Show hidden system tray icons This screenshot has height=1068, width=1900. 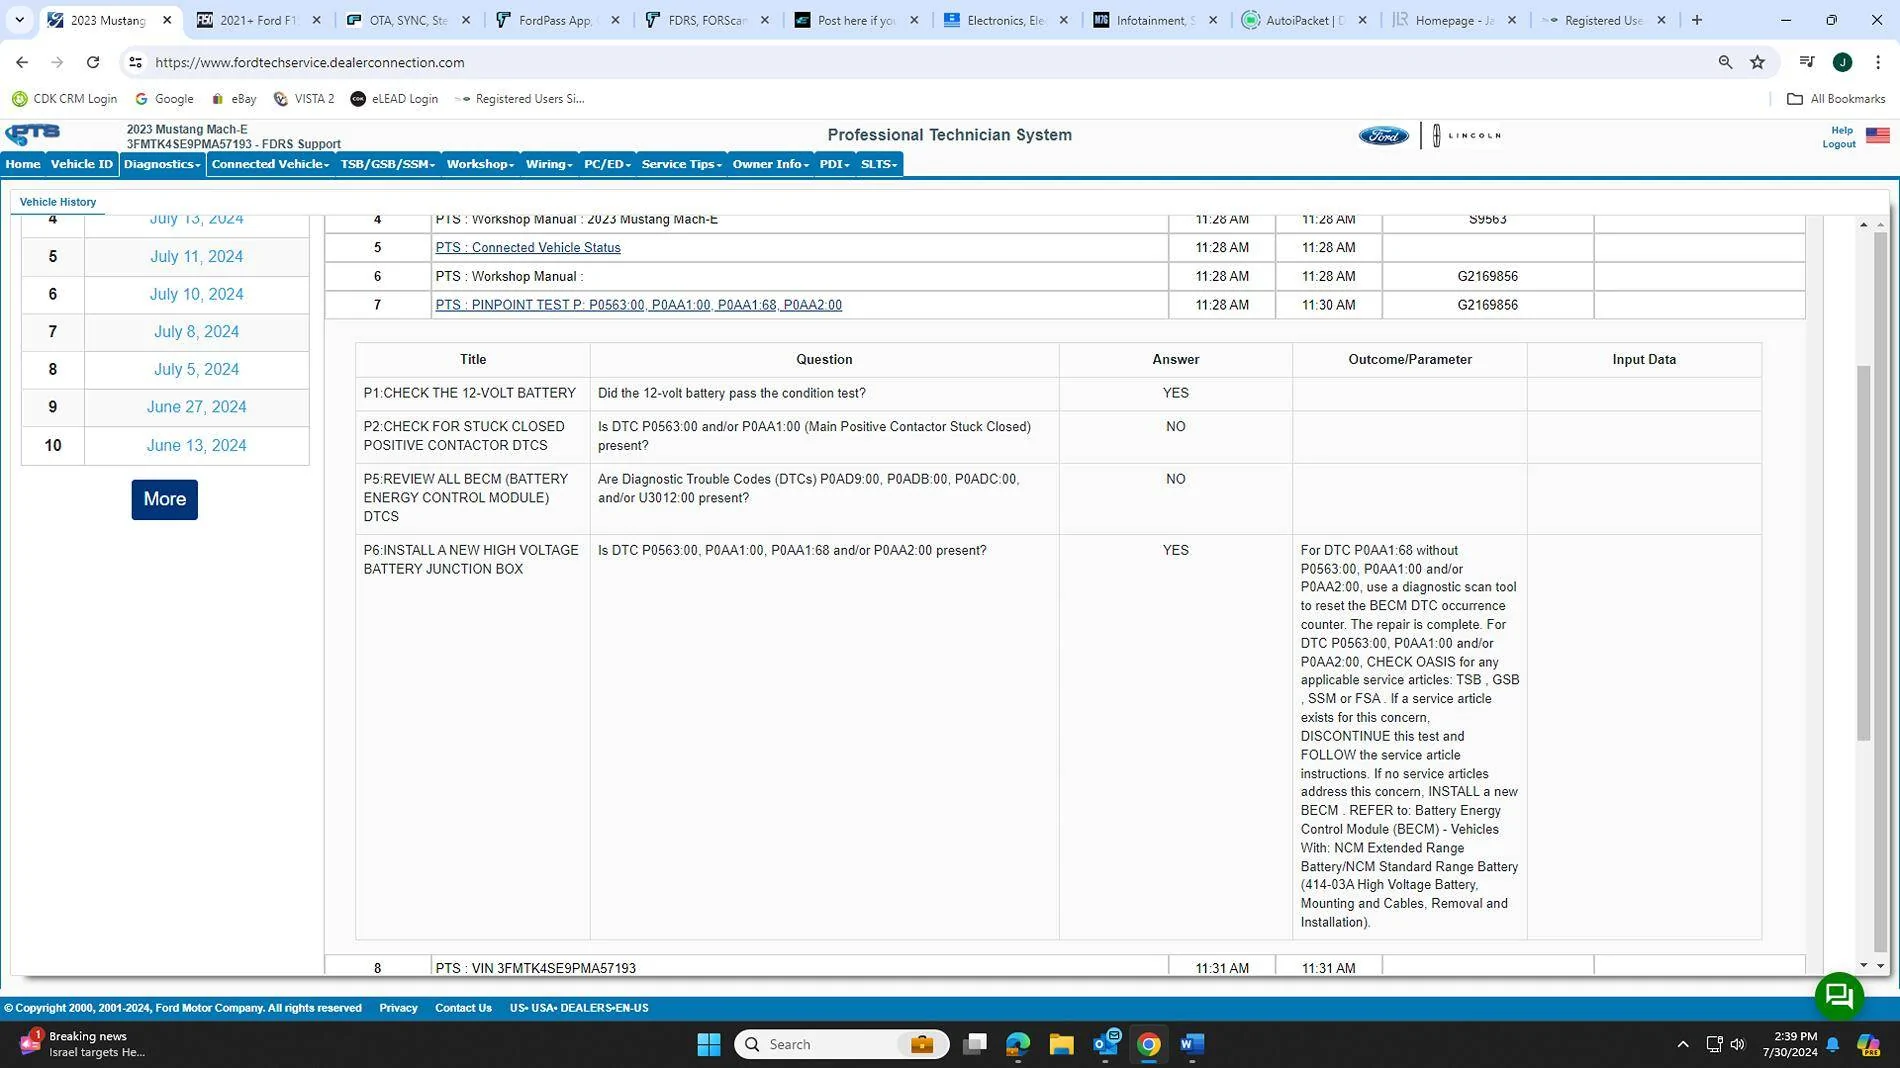pos(1683,1045)
